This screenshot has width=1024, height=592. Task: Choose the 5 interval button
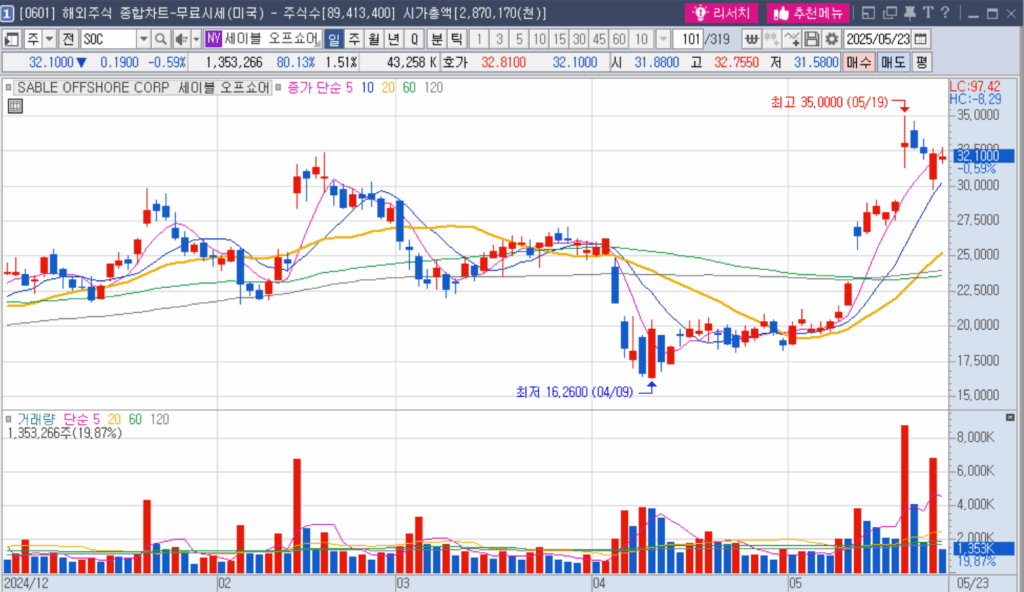point(519,39)
